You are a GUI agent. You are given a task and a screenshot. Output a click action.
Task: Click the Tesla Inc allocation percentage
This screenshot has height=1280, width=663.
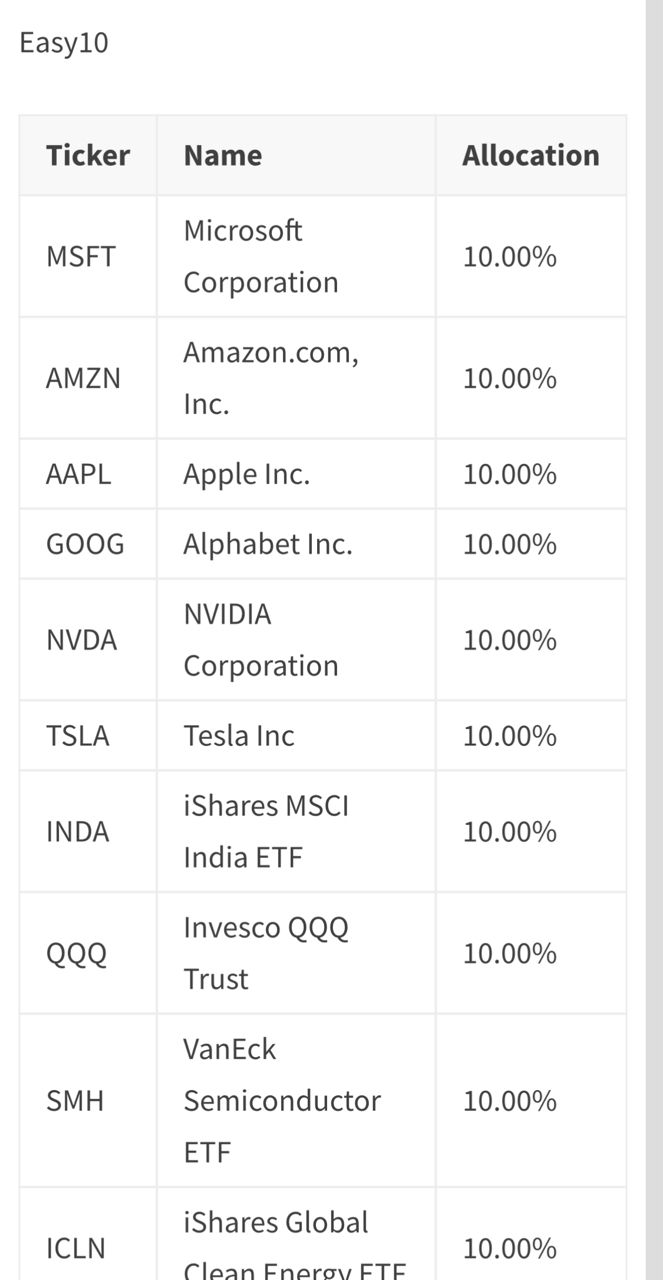coord(509,736)
